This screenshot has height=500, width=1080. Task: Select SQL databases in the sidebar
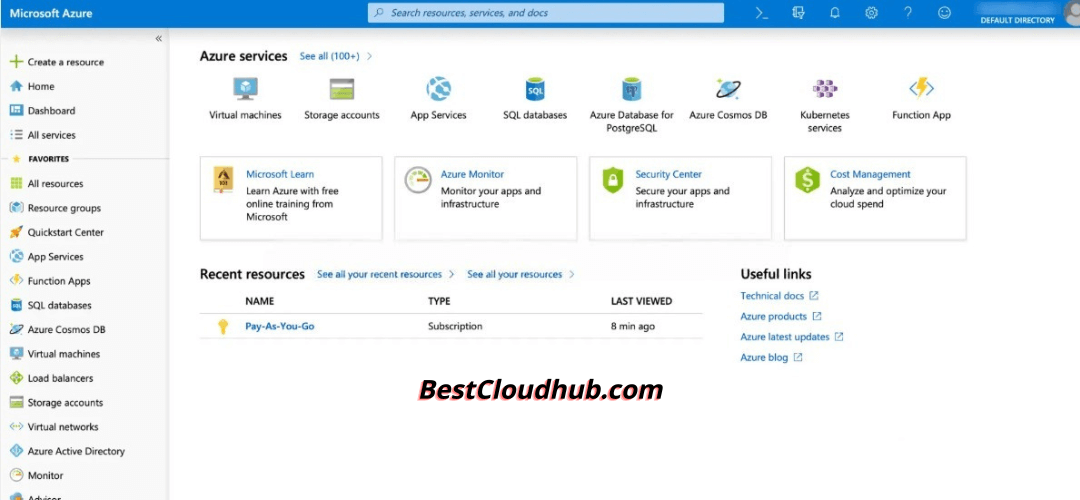coord(59,305)
